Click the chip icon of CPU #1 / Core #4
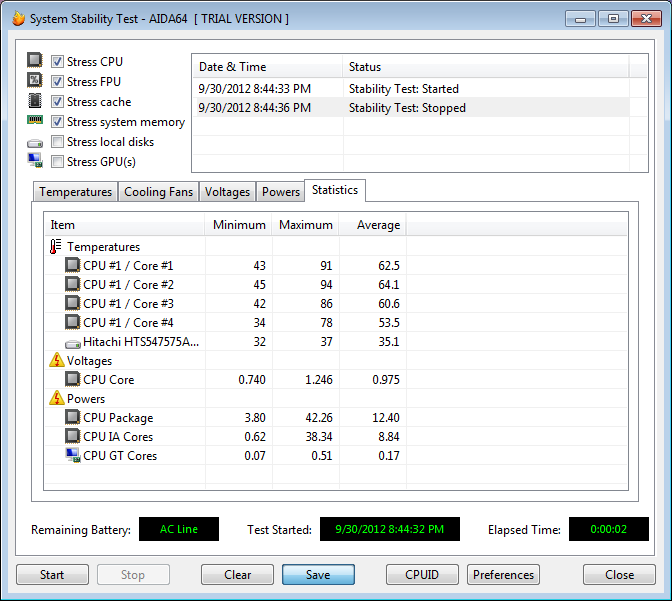Image resolution: width=672 pixels, height=601 pixels. 72,322
